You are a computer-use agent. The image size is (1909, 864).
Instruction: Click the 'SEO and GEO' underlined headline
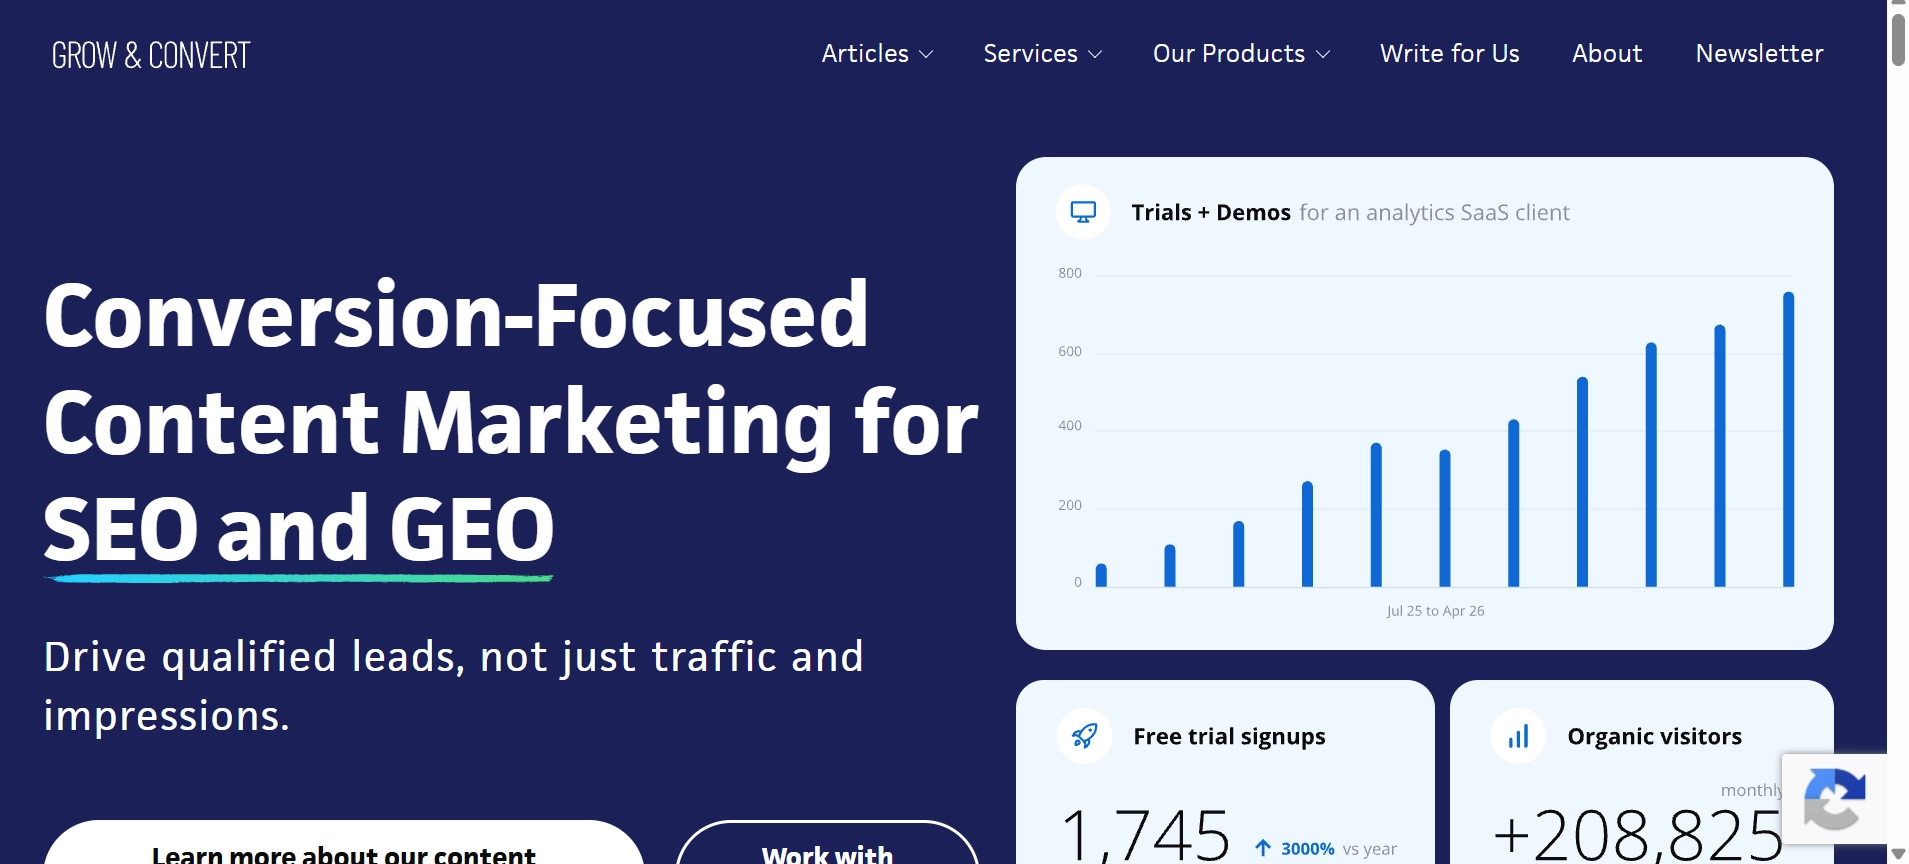coord(299,530)
